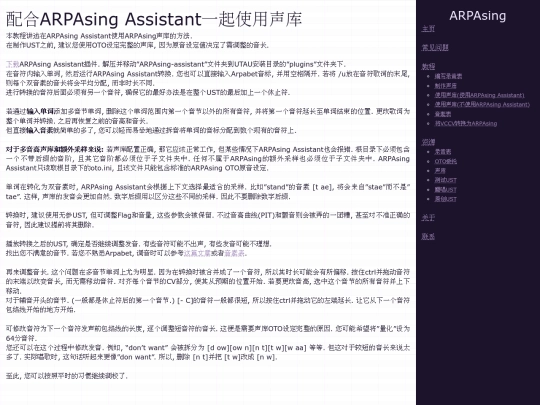This screenshot has height=405, width=540.
Task: Follow the 下载 link for ARPAsing Assistant
Action: (x=12, y=64)
